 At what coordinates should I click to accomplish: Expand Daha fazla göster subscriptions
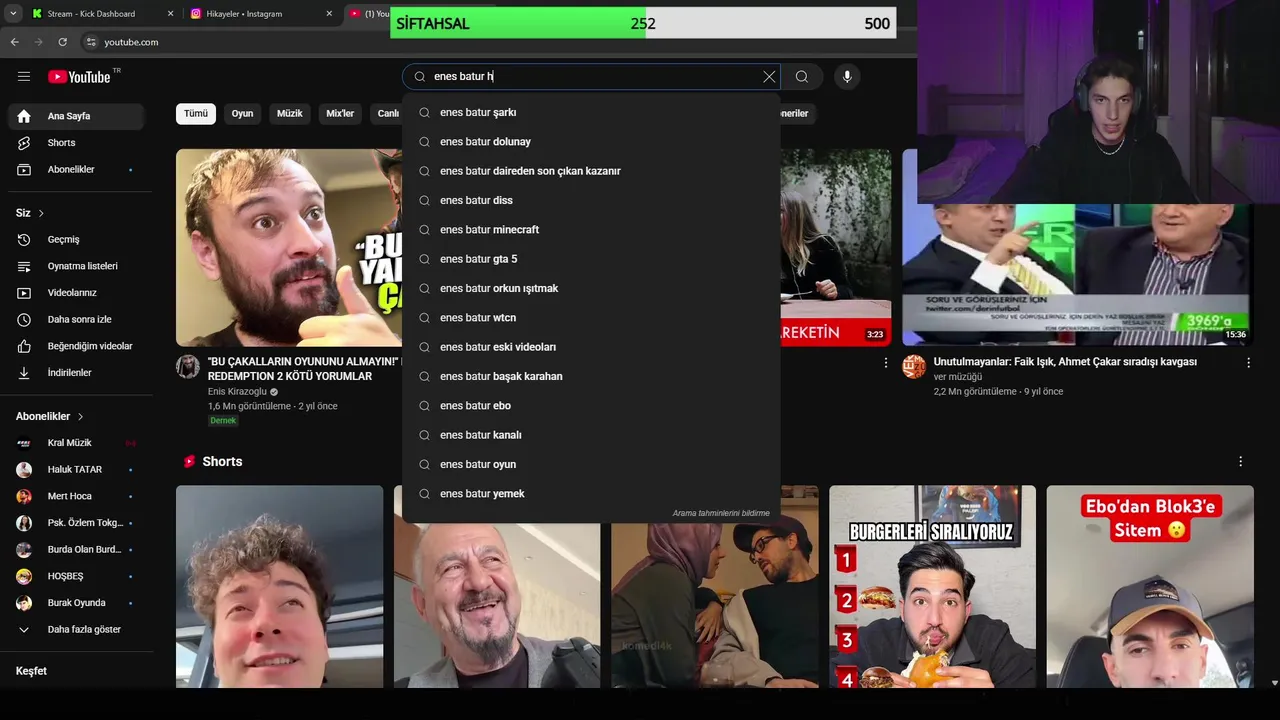tap(76, 630)
